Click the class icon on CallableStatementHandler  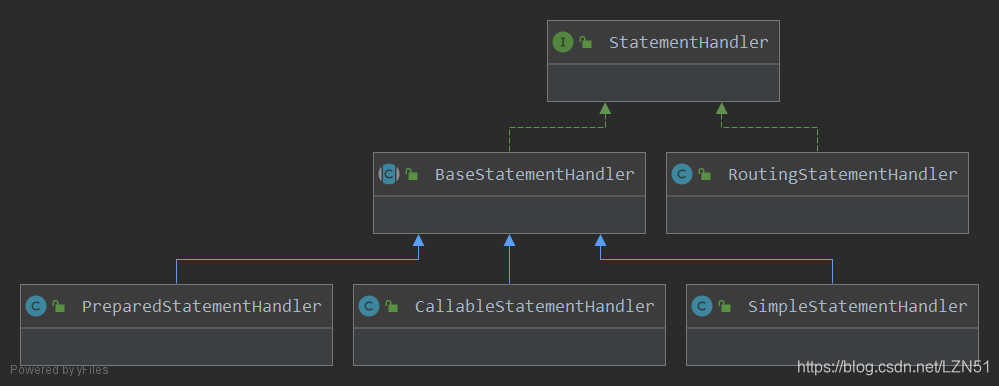(x=369, y=306)
